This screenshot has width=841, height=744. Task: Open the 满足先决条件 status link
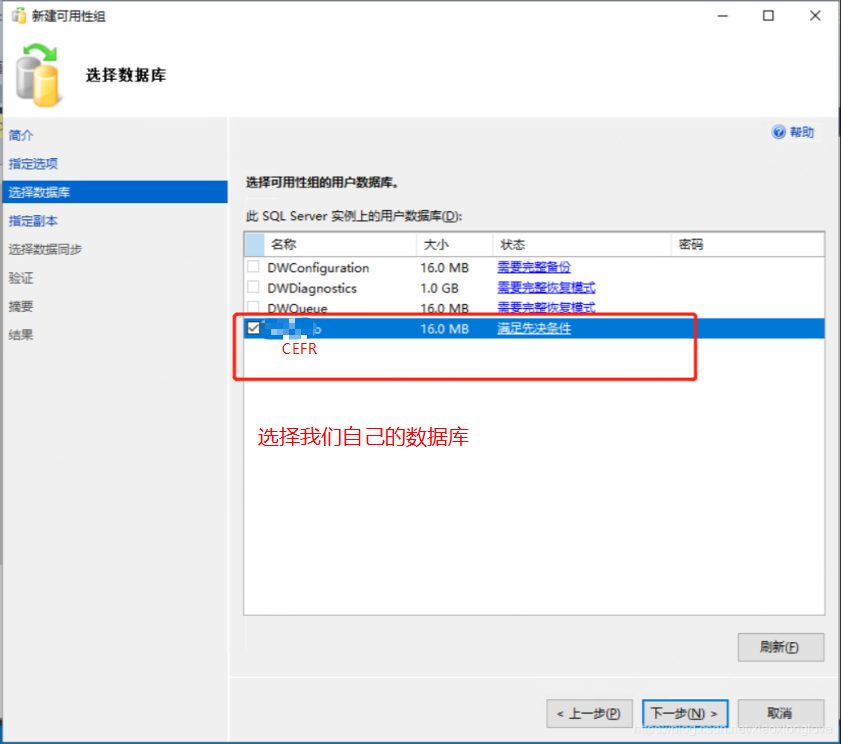534,328
